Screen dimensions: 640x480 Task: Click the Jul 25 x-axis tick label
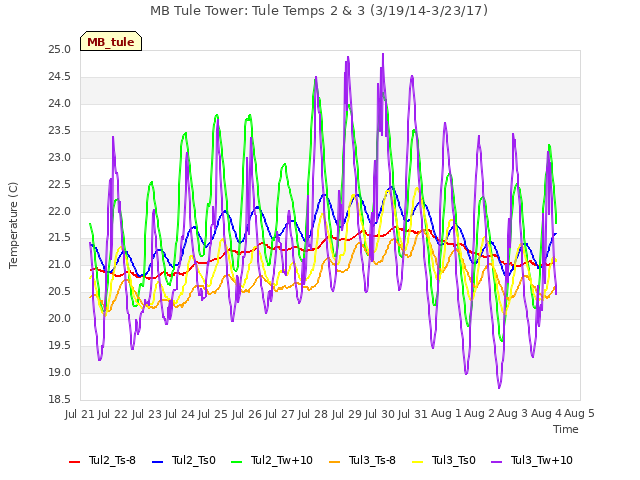pos(213,414)
